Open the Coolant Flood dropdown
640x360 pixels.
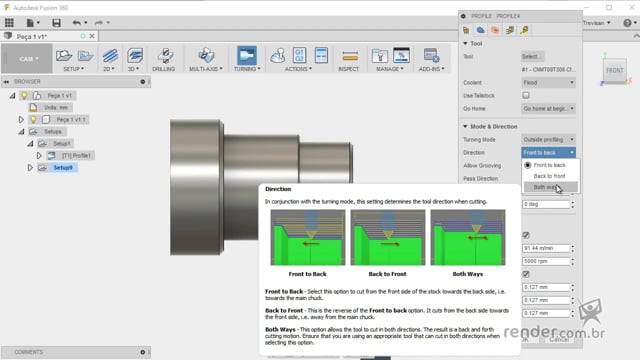point(549,82)
